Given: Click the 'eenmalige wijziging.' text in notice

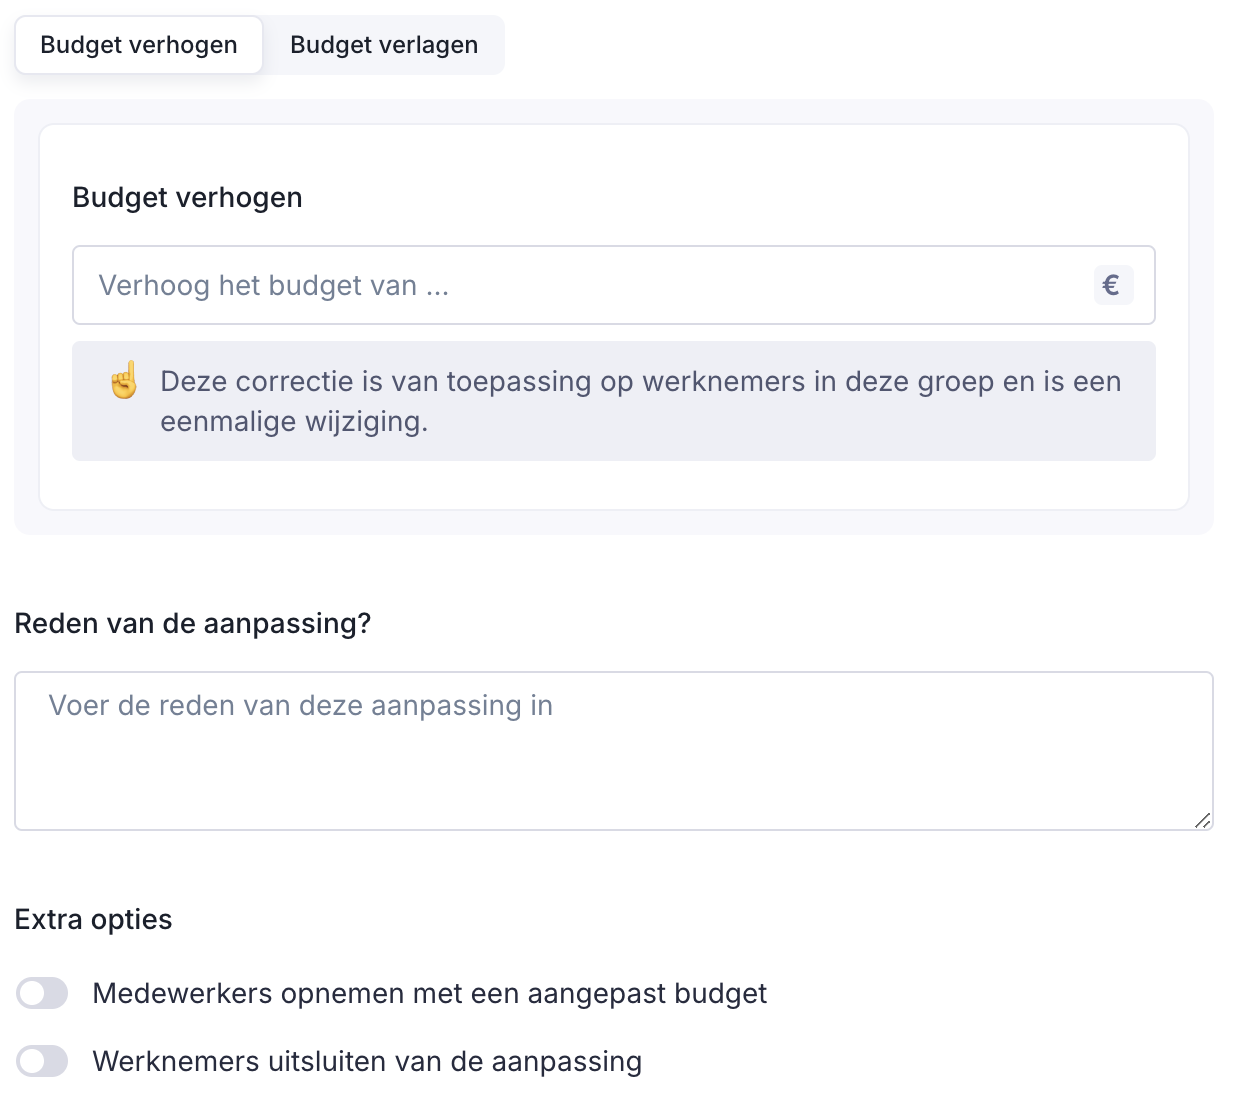Looking at the screenshot, I should (294, 422).
